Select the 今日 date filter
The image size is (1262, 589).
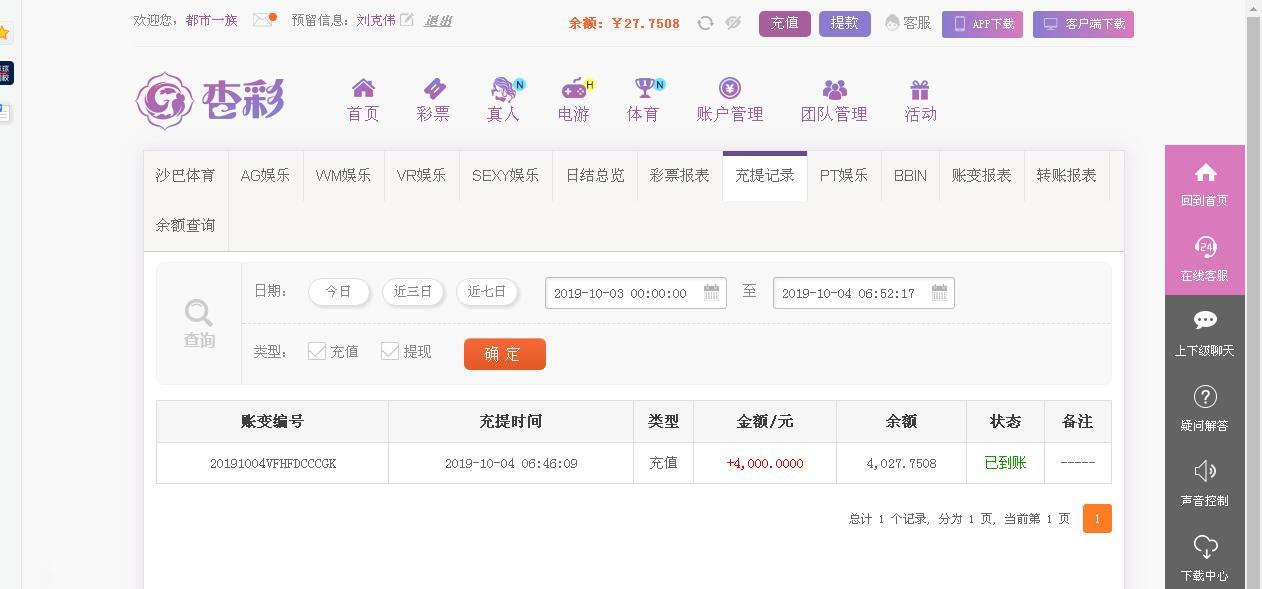pos(339,291)
